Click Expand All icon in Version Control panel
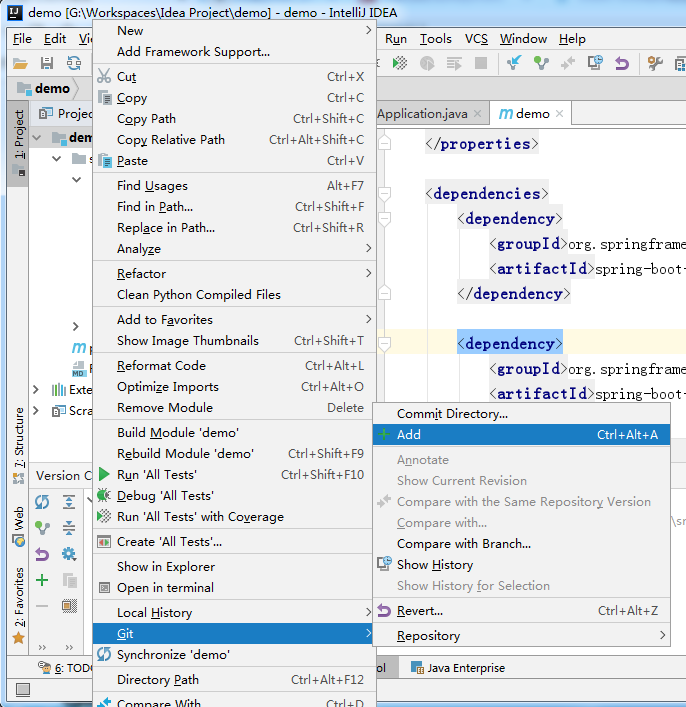Image resolution: width=686 pixels, height=707 pixels. pos(69,502)
